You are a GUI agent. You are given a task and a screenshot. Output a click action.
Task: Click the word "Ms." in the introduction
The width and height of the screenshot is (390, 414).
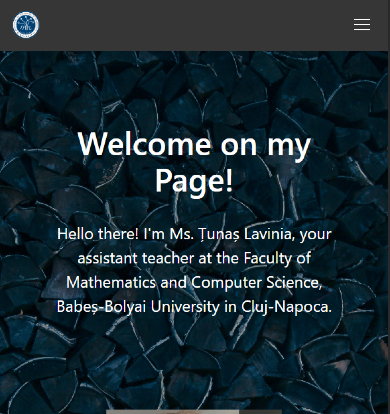pyautogui.click(x=182, y=234)
